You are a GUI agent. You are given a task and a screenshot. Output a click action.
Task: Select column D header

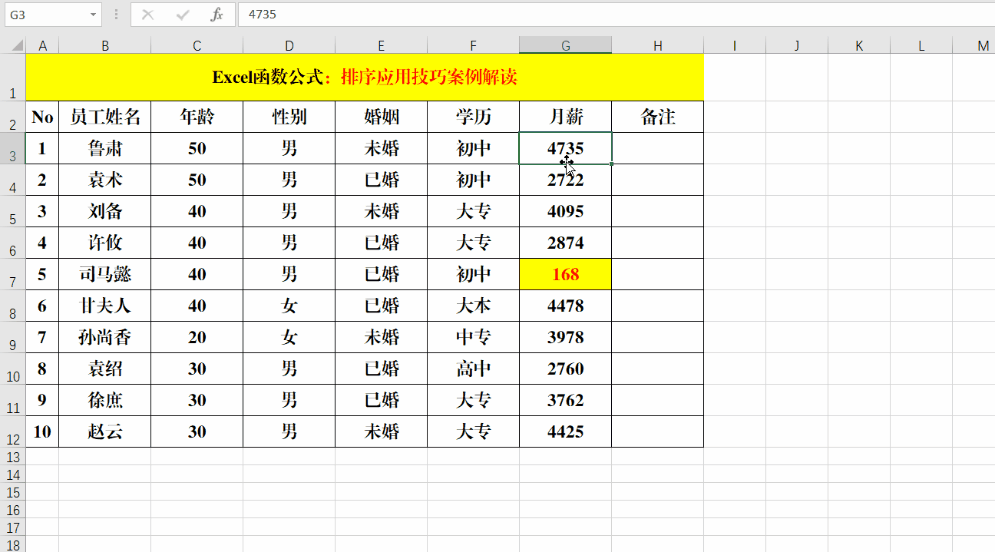coord(289,46)
